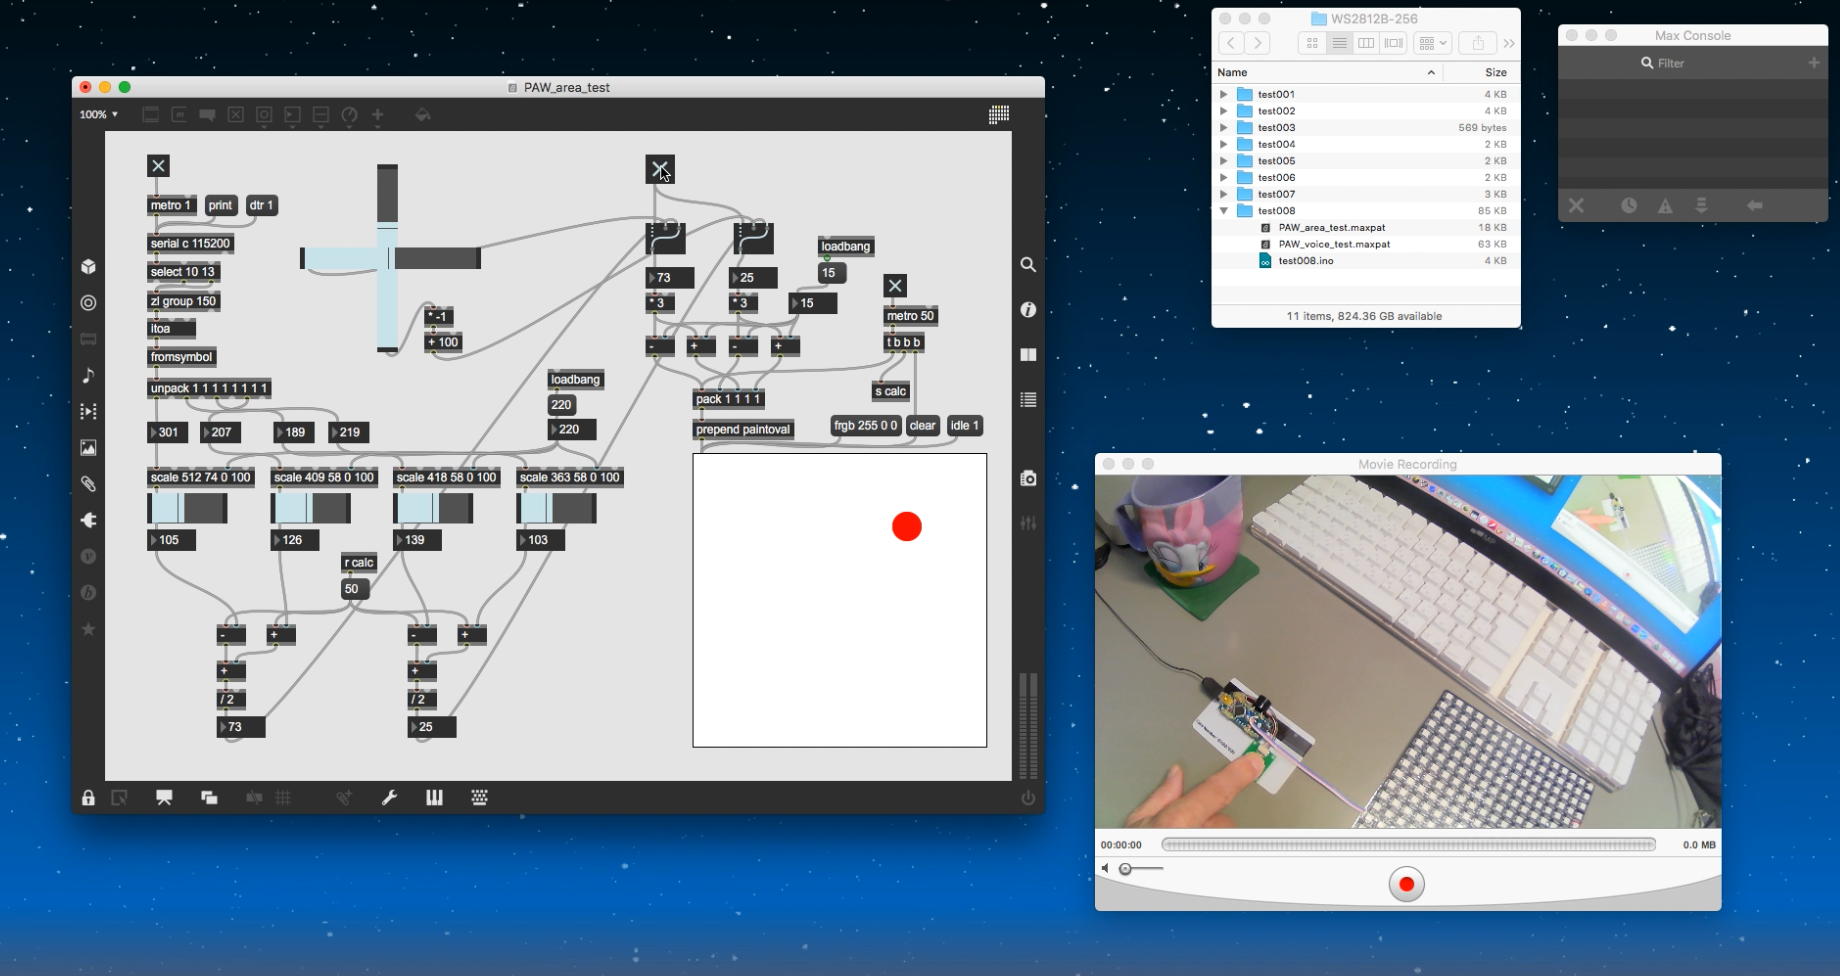Screen dimensions: 1840x976
Task: Click the idle 1 message box
Action: tap(965, 425)
